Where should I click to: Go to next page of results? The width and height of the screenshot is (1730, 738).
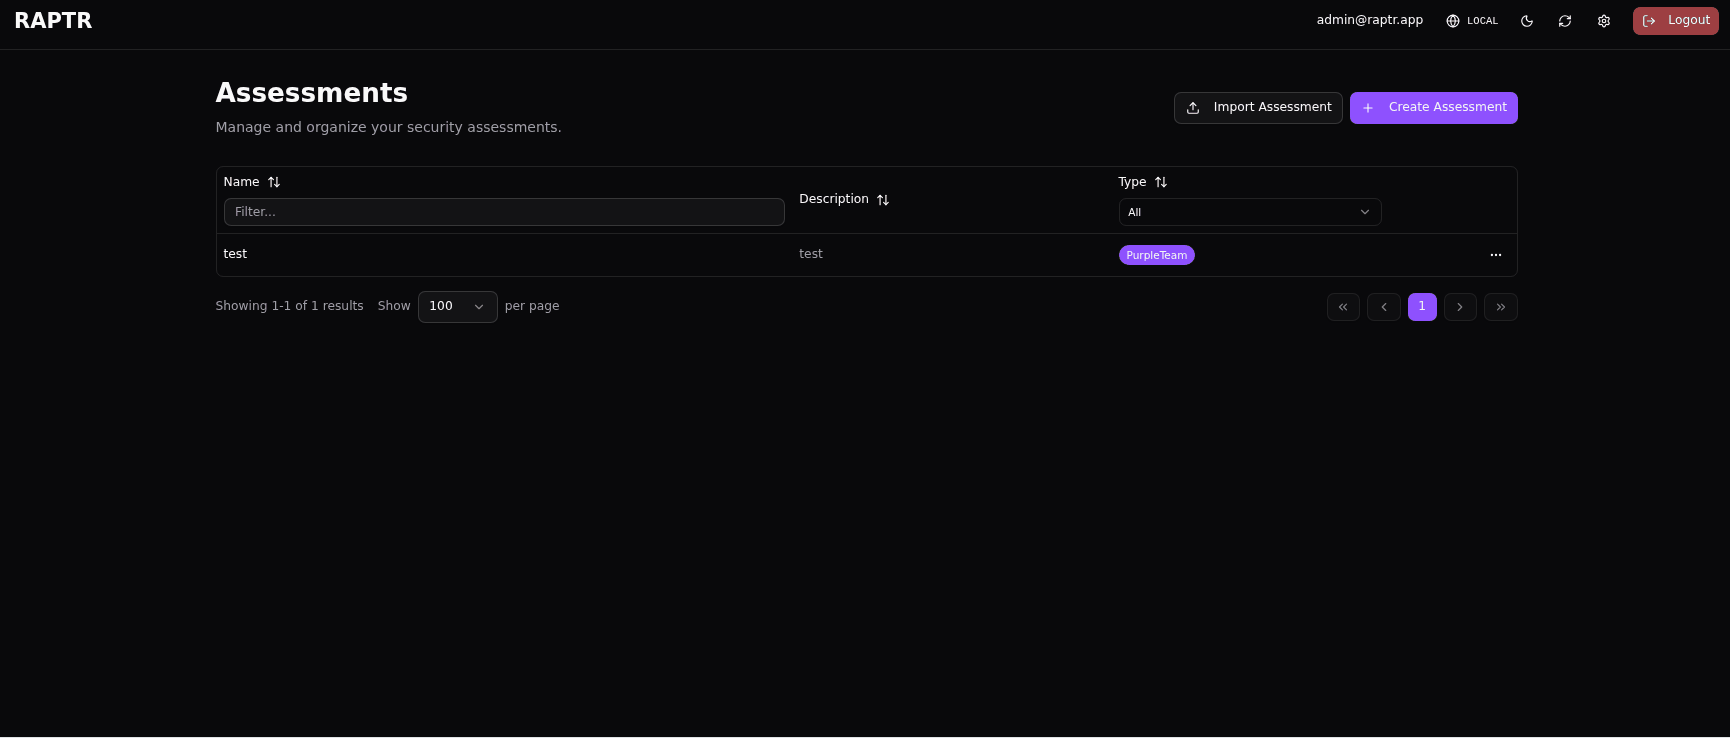[x=1459, y=307]
